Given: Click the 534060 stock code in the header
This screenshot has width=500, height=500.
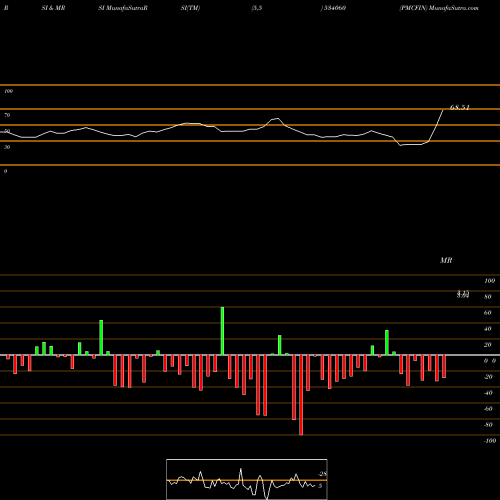Looking at the screenshot, I should tap(334, 8).
